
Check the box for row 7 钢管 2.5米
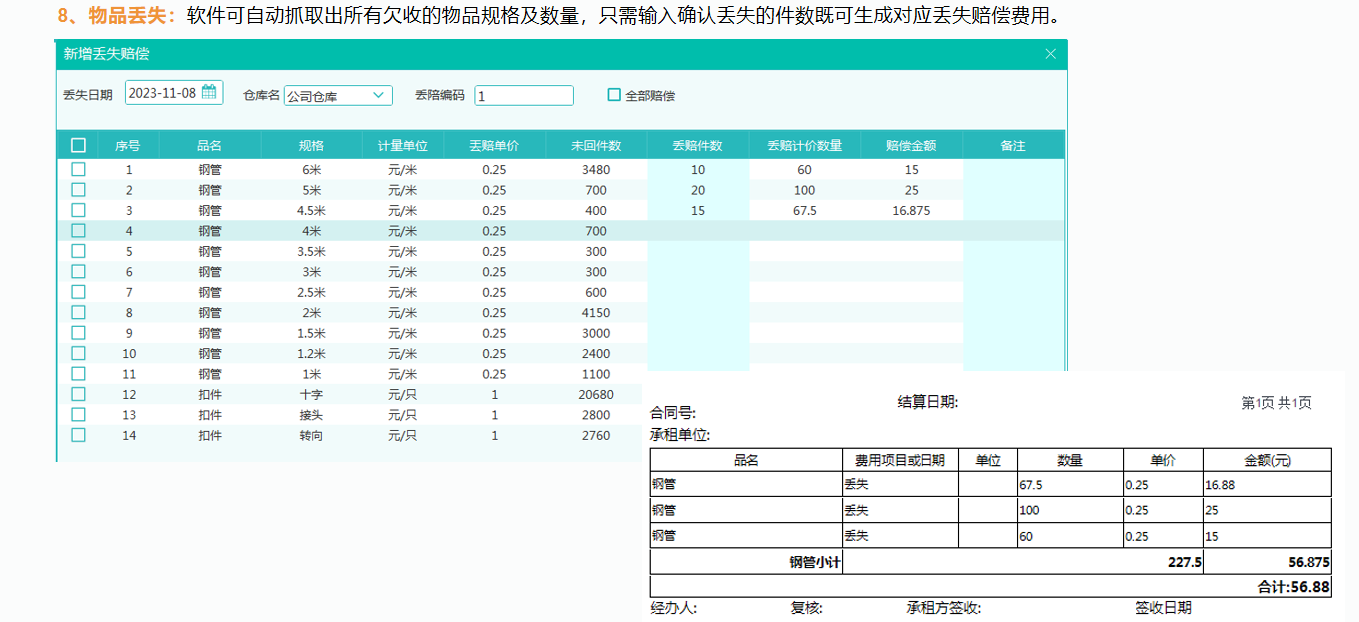pos(78,292)
